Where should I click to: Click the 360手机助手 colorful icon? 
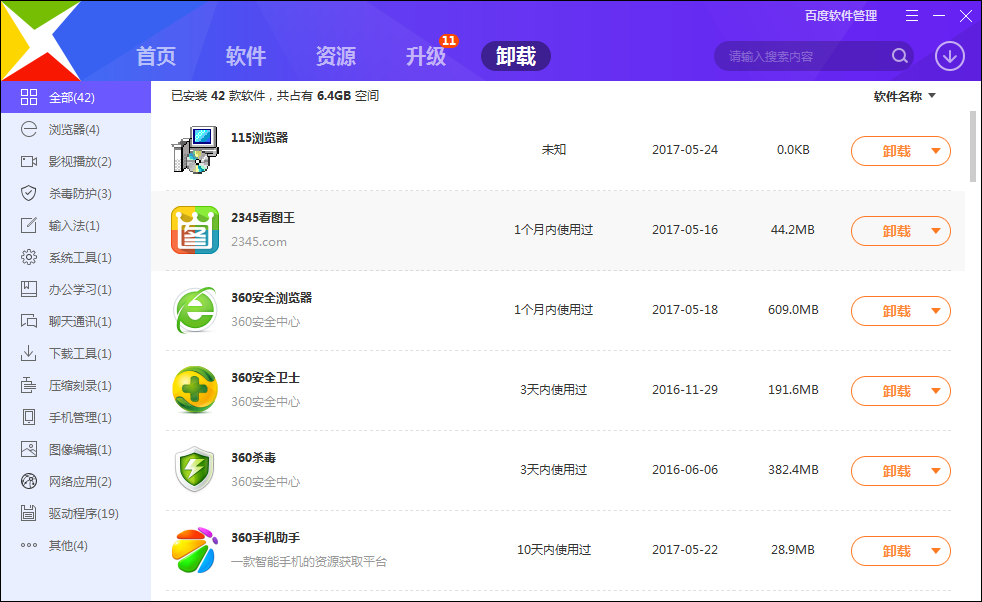click(195, 550)
